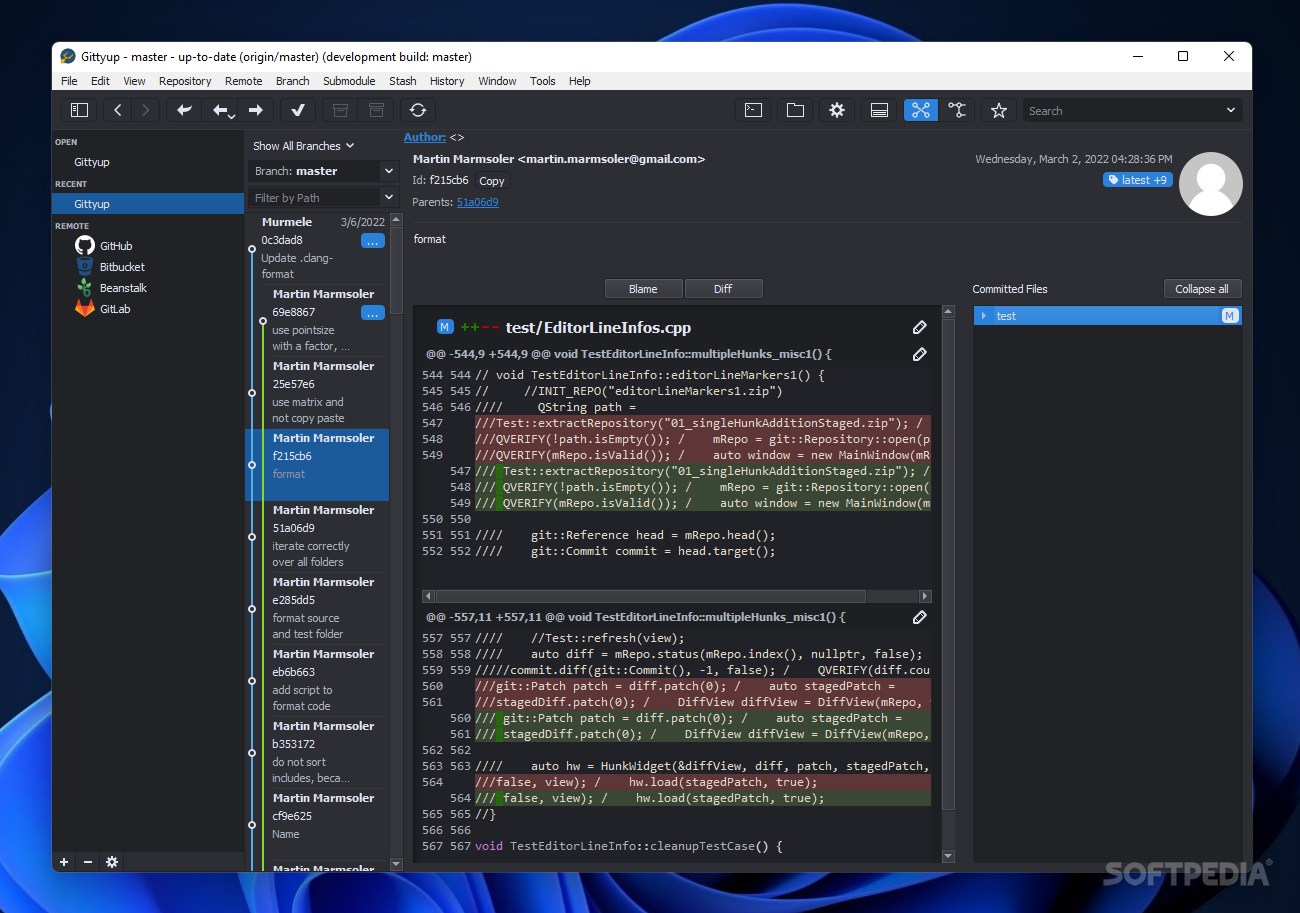Select commit 51a06d9 iterate correctly

[318, 537]
